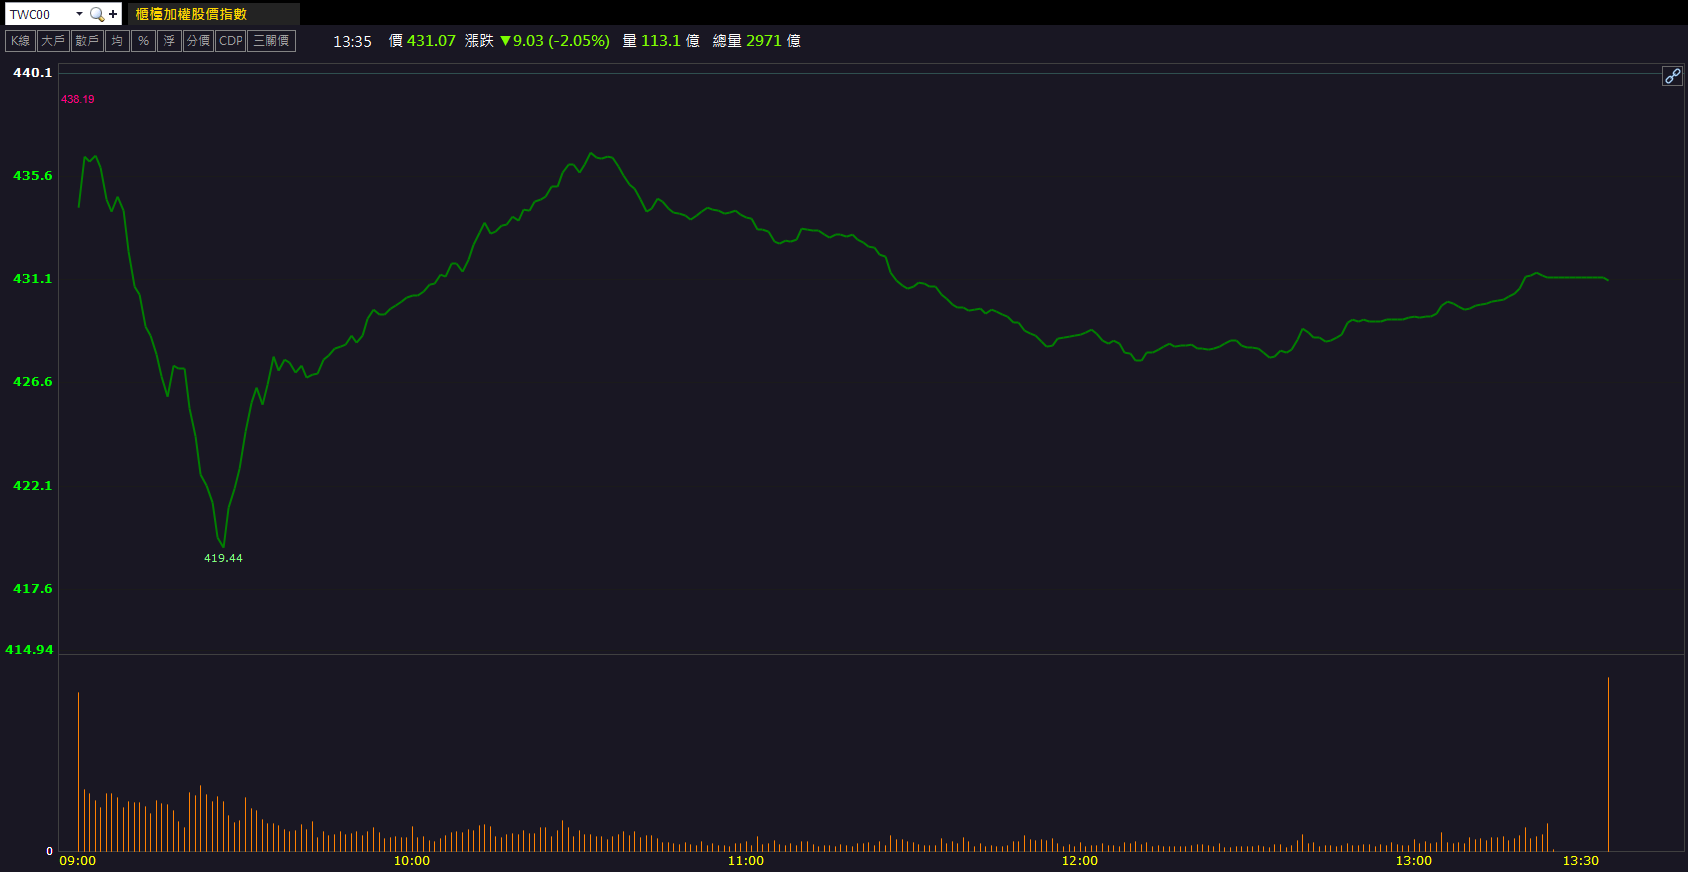Click the 量 113.1 億 volume text
Image resolution: width=1688 pixels, height=872 pixels.
click(x=661, y=41)
